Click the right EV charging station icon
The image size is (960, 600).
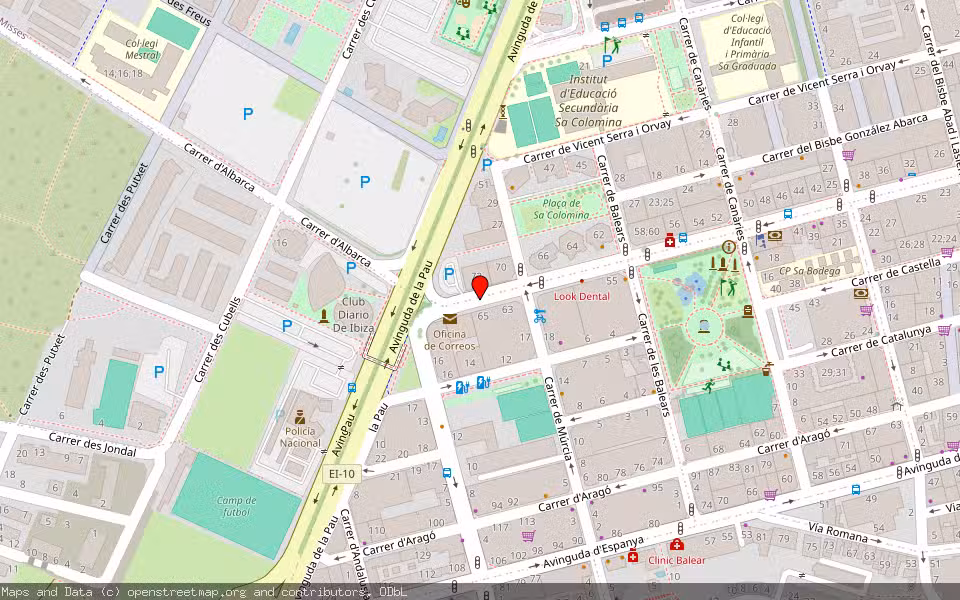pos(484,382)
